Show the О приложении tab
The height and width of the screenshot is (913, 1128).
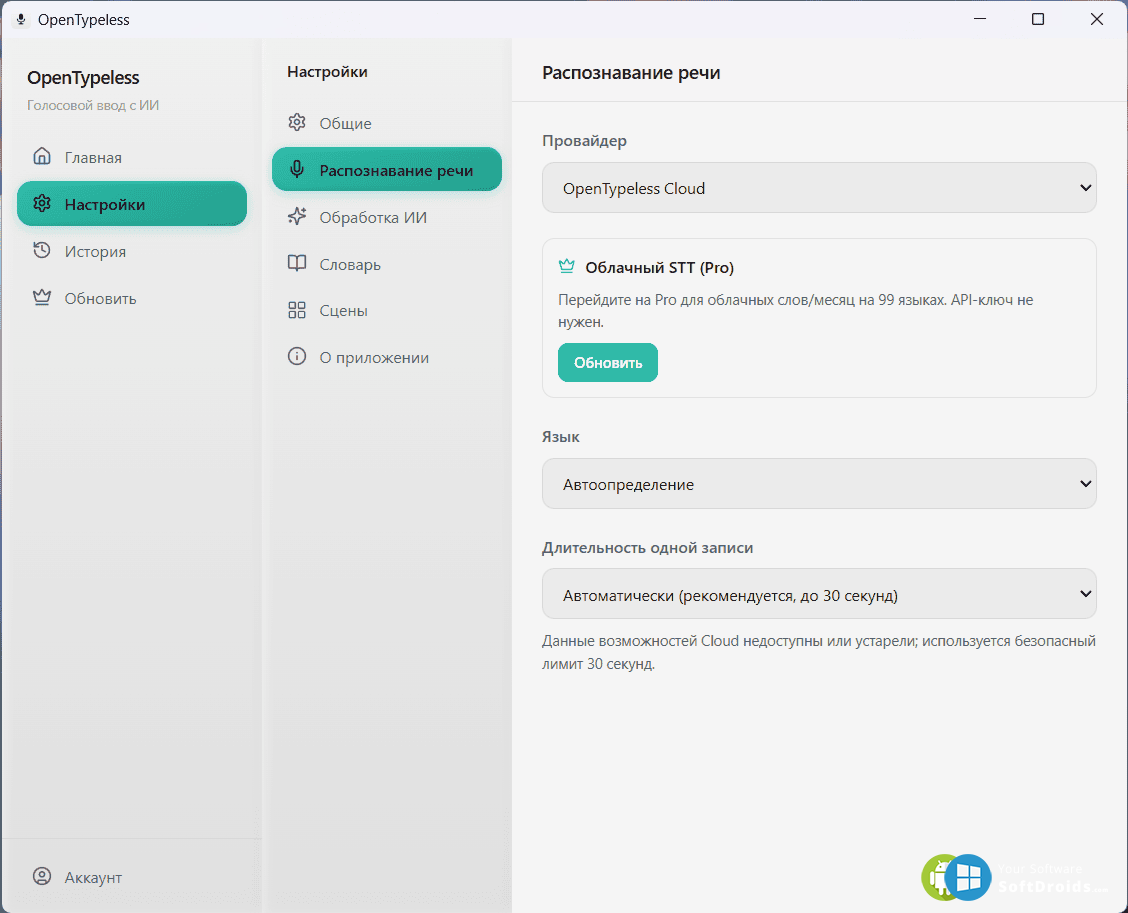click(386, 358)
